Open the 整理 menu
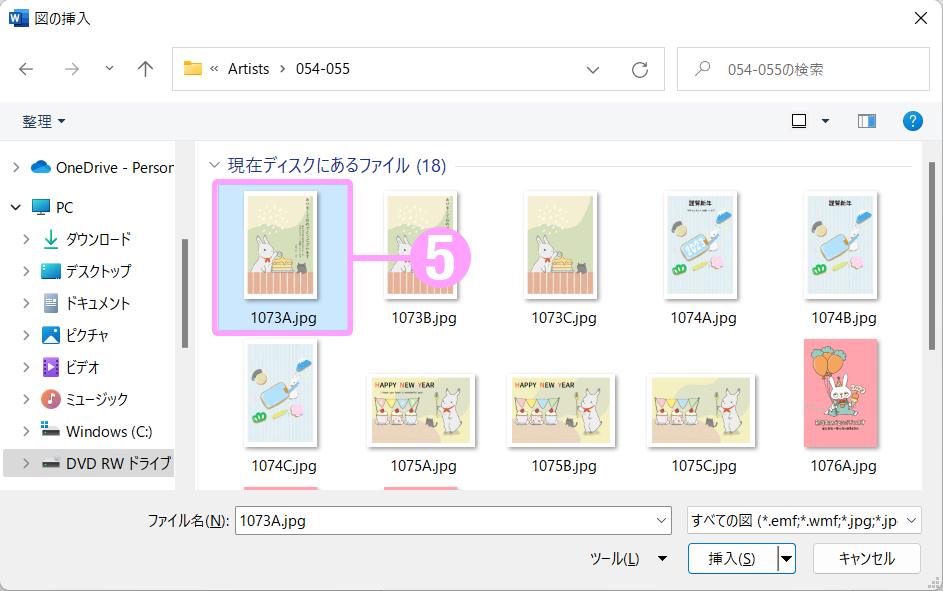The width and height of the screenshot is (943, 591). (x=44, y=121)
